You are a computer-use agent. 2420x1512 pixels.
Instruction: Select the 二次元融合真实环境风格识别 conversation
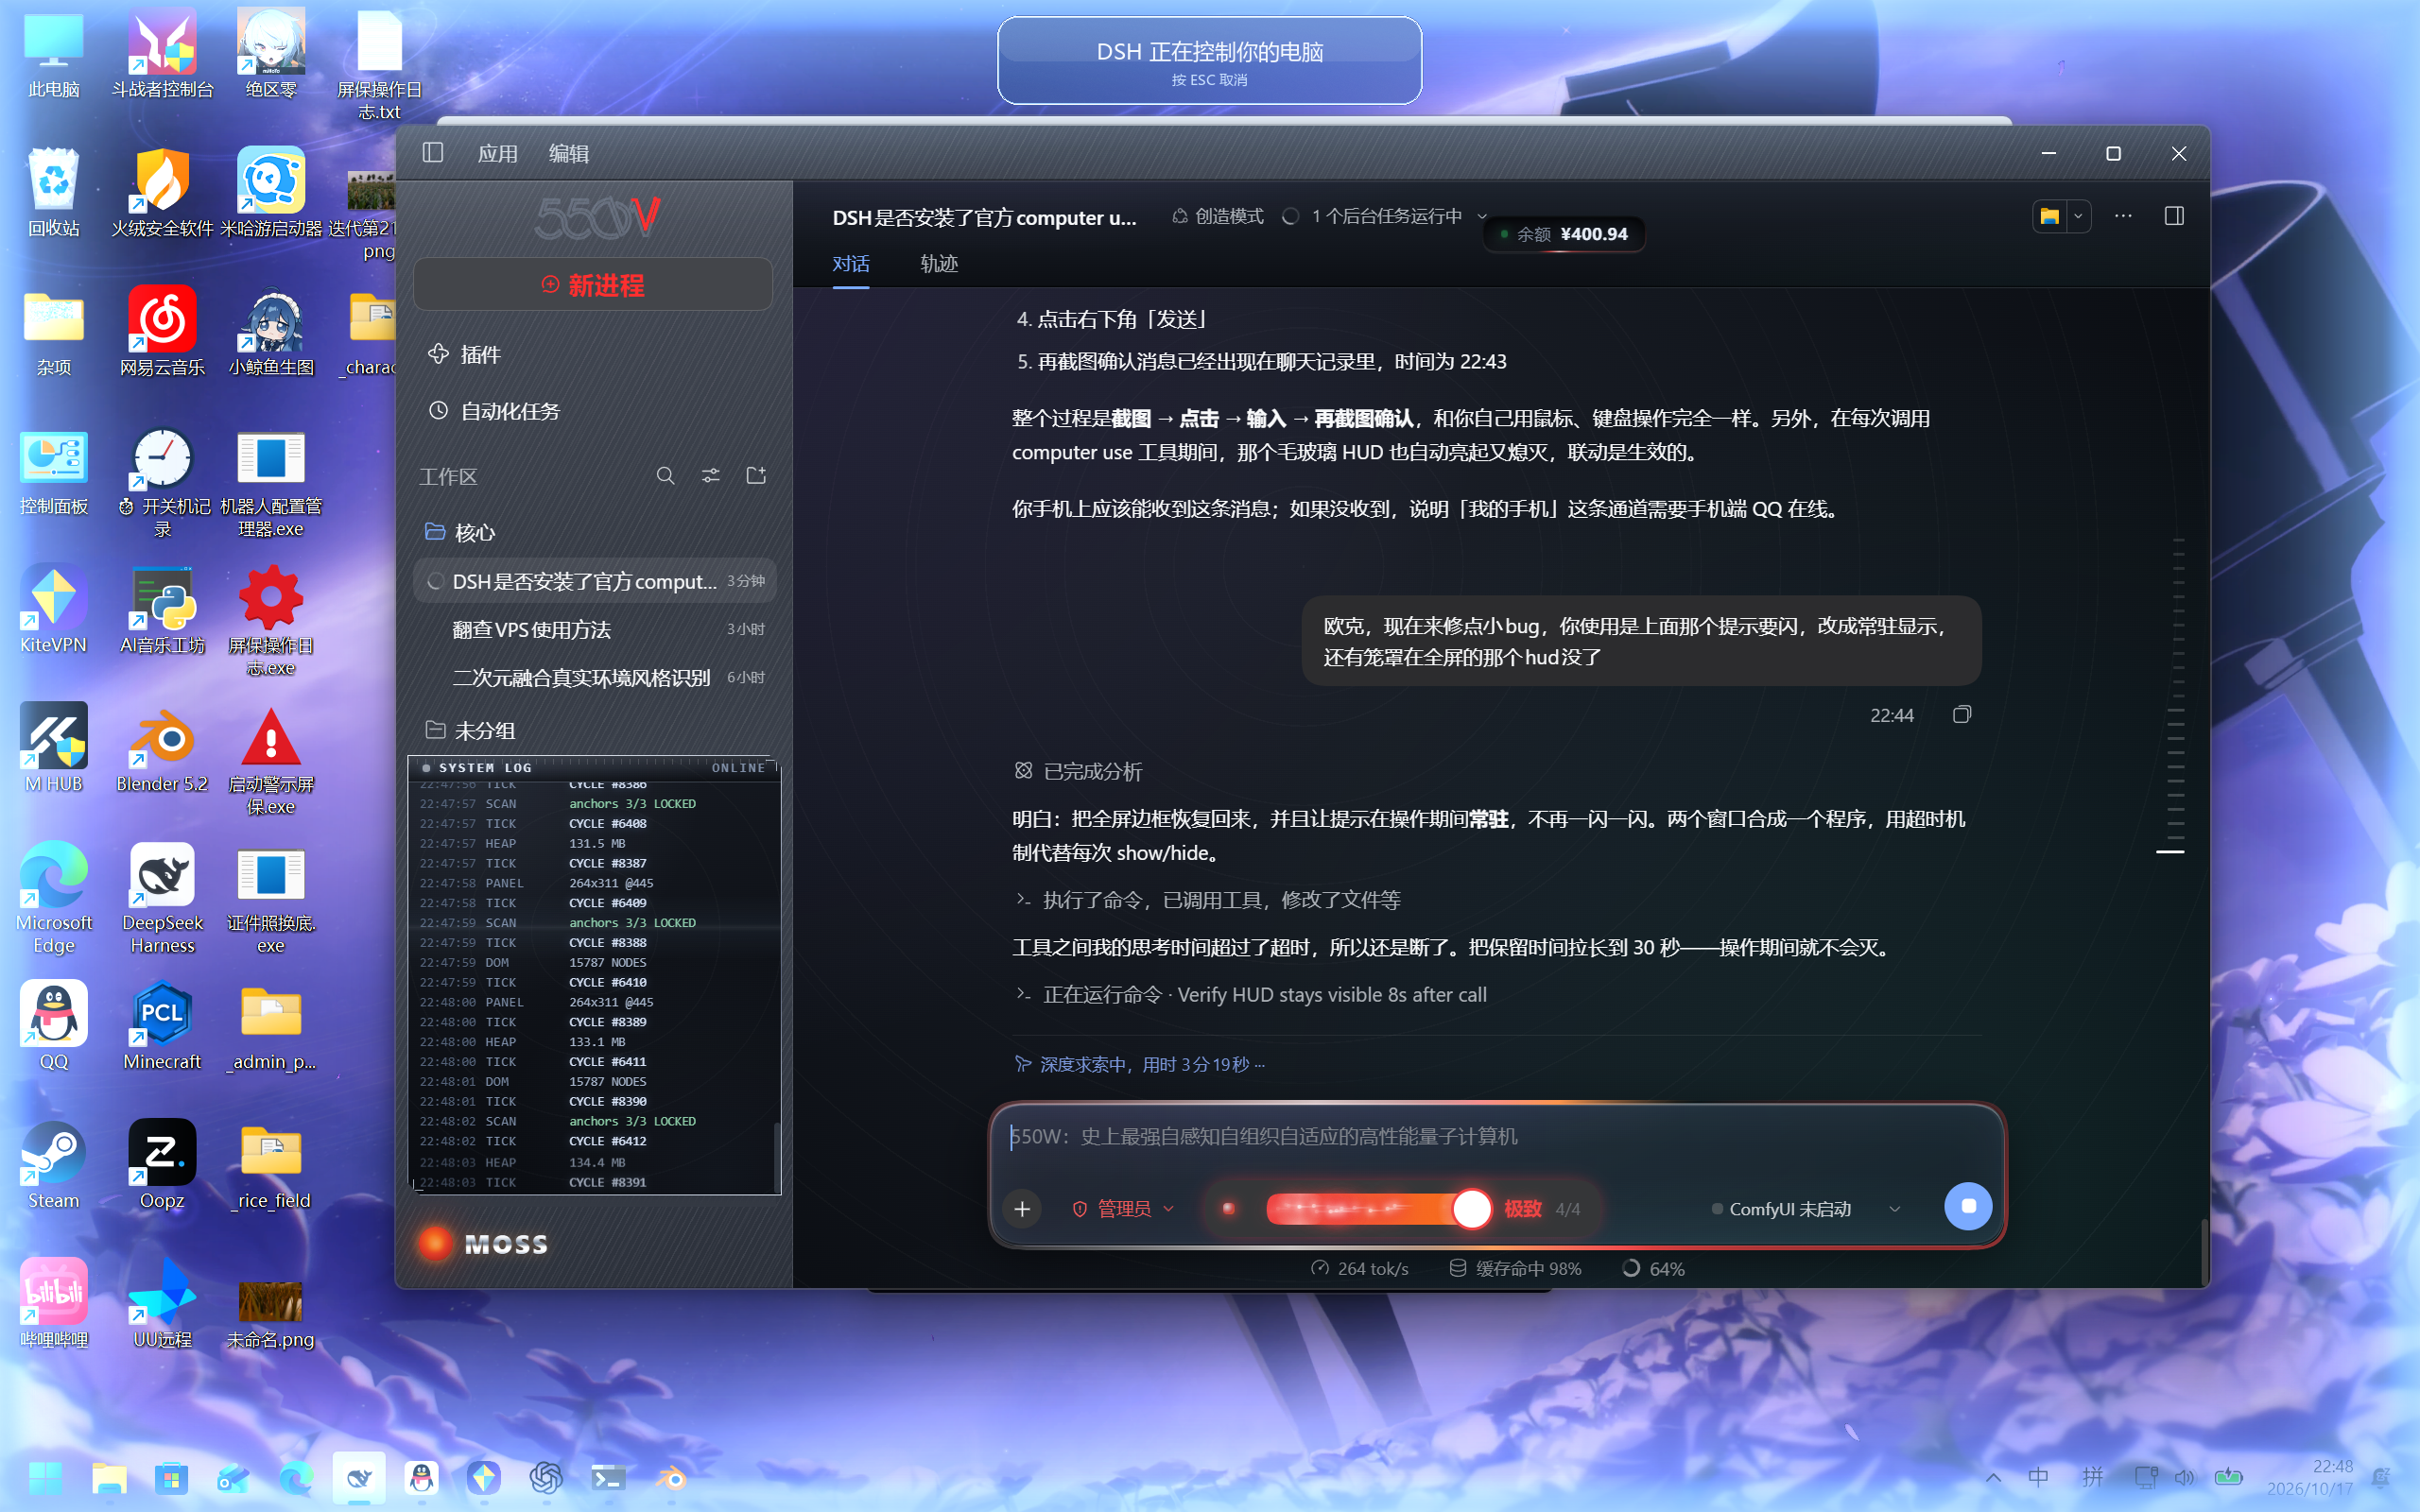(595, 677)
